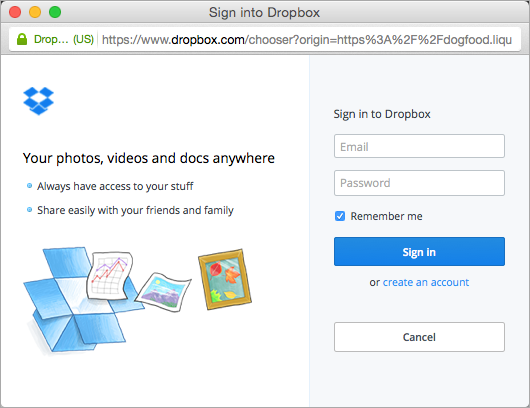This screenshot has width=530, height=408.
Task: Click the Cancel button
Action: [419, 337]
